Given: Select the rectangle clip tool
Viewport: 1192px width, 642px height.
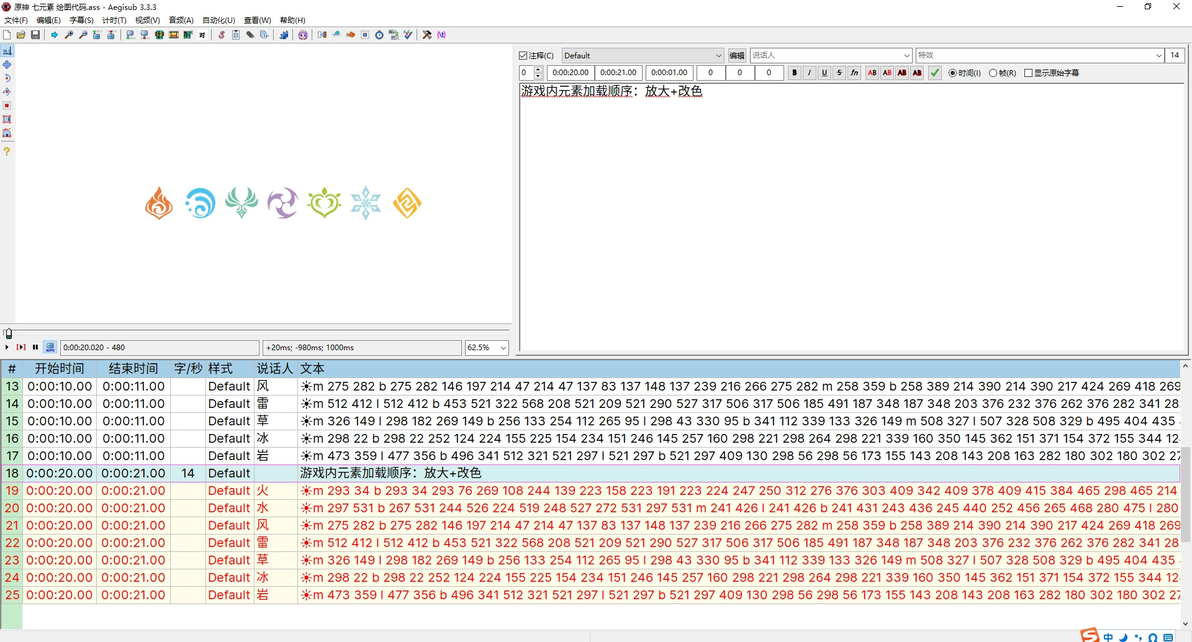Looking at the screenshot, I should pyautogui.click(x=7, y=119).
